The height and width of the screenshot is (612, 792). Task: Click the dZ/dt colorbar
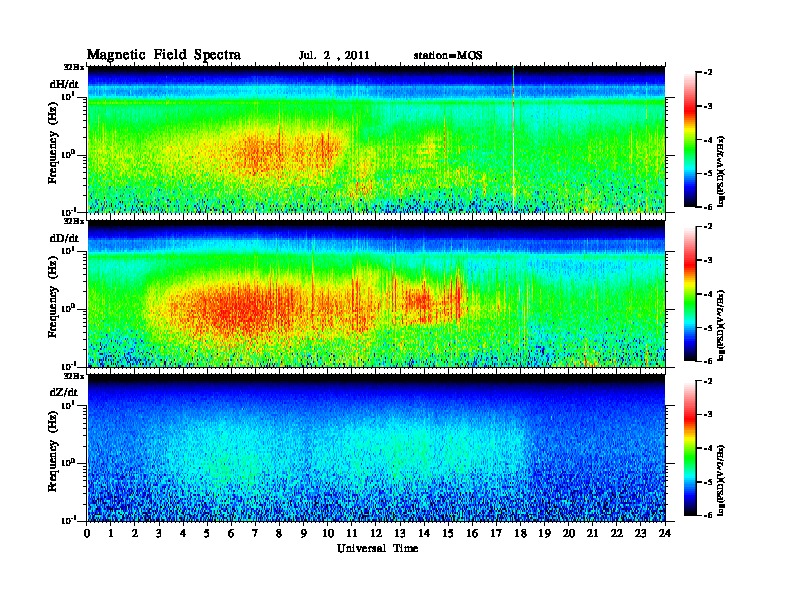click(x=689, y=448)
